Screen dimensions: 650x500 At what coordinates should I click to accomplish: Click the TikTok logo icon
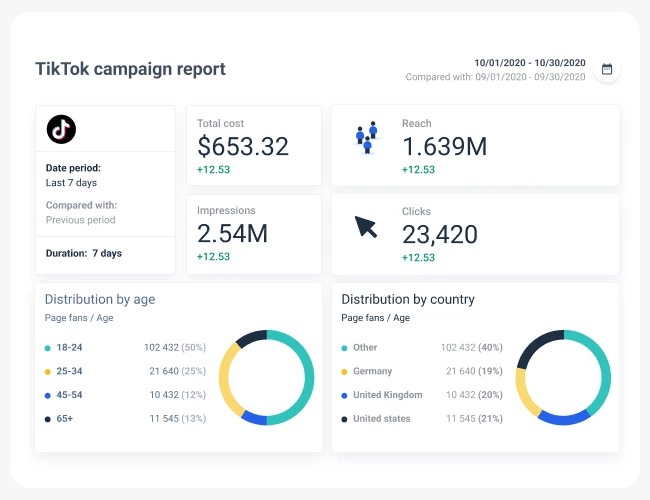coord(62,129)
